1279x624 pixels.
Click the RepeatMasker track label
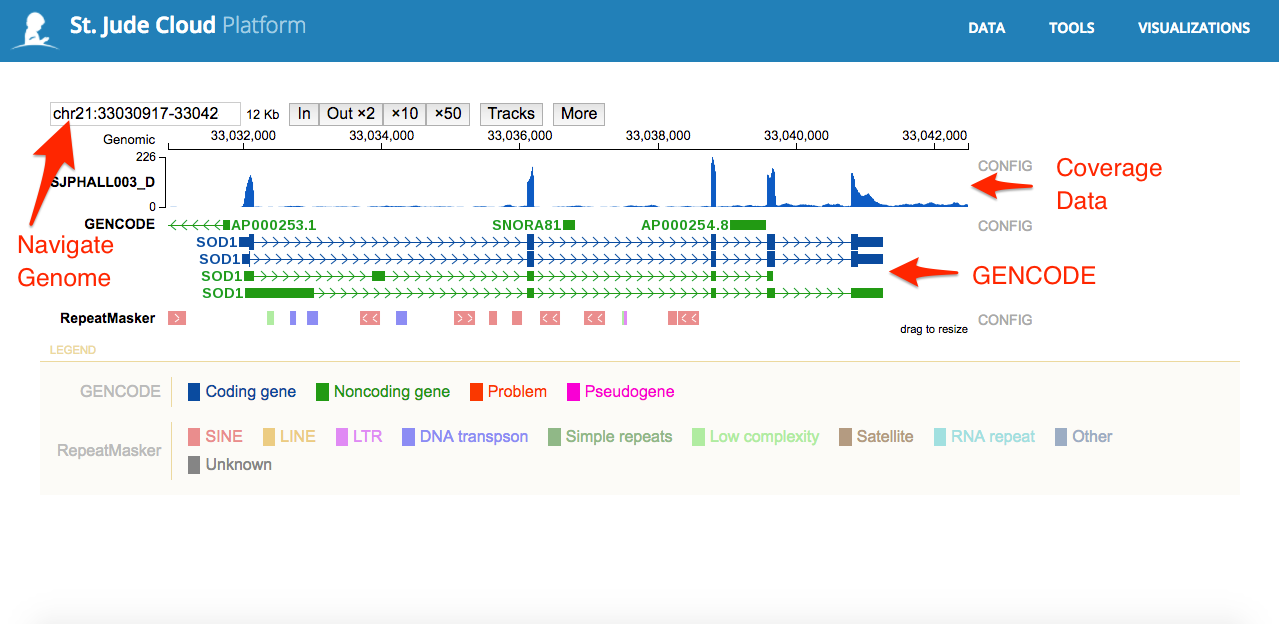tap(108, 318)
